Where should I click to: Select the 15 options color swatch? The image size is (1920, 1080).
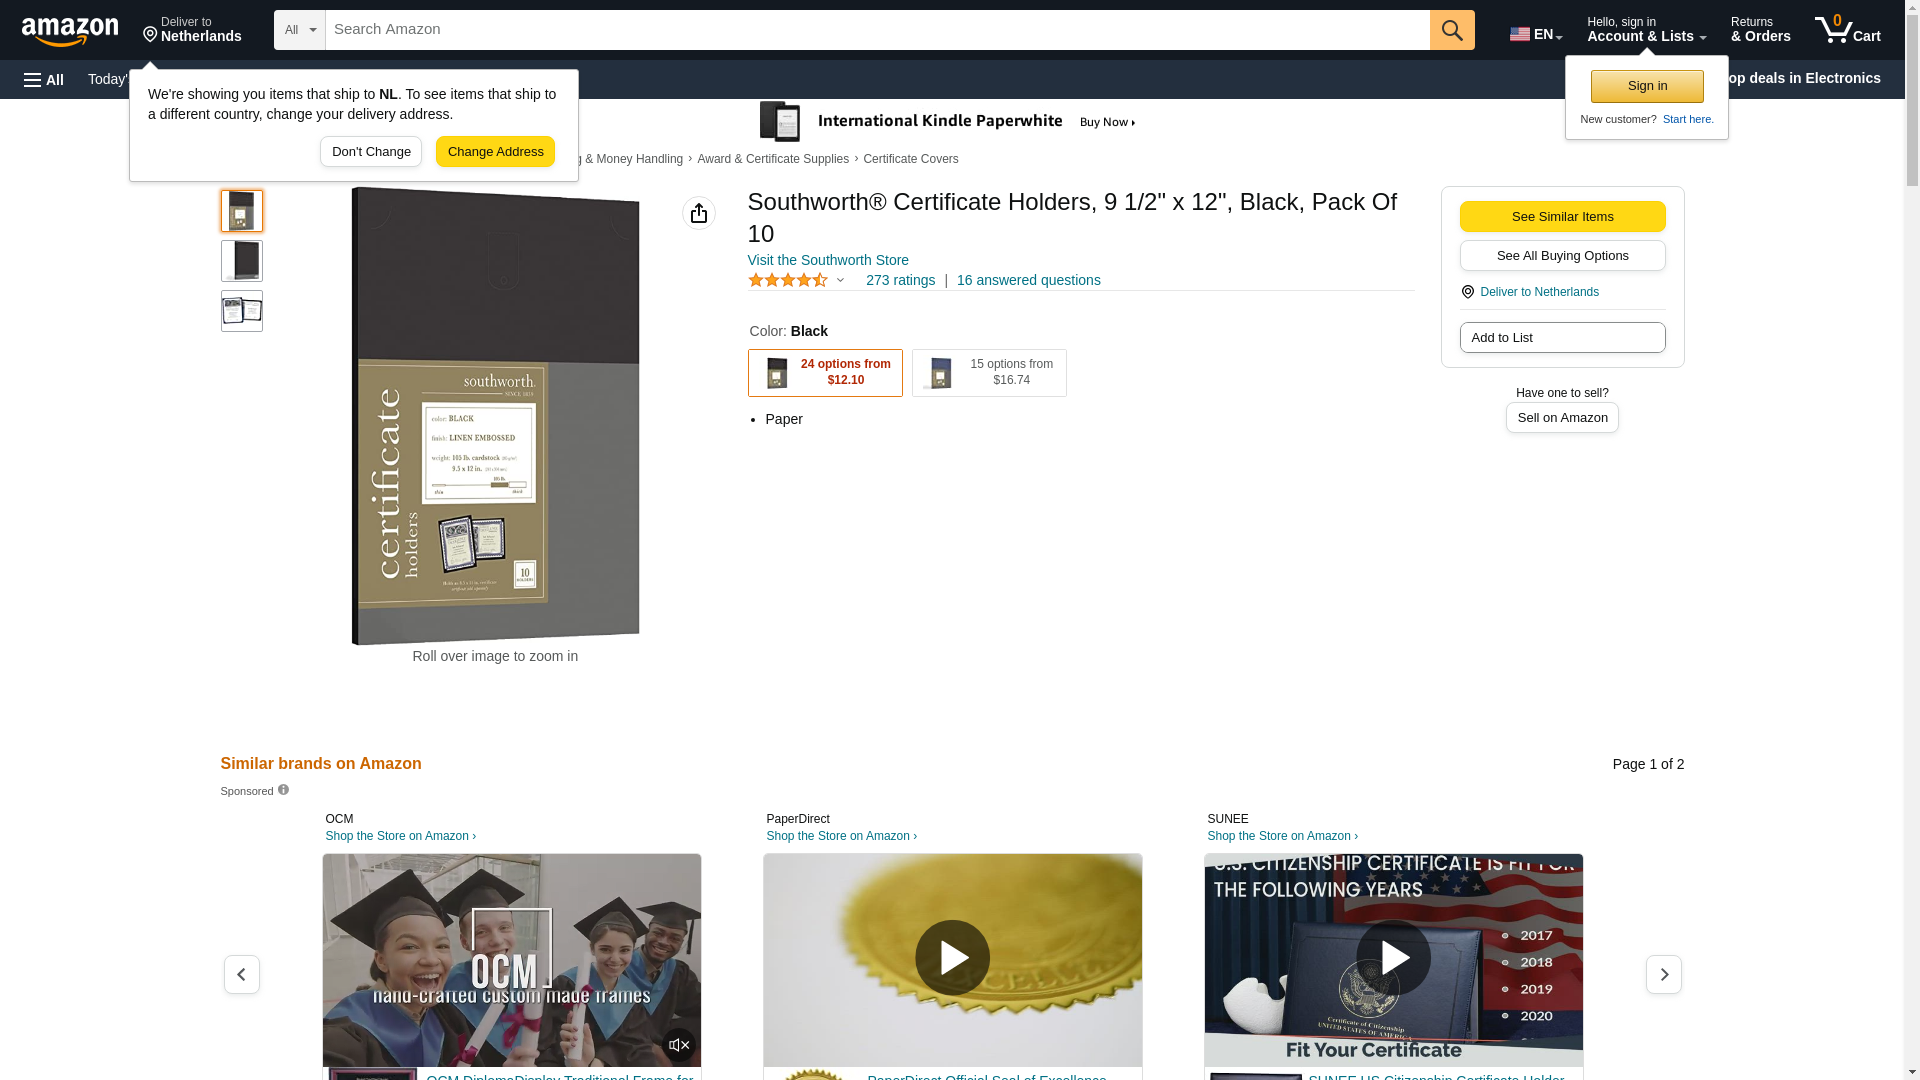[989, 373]
